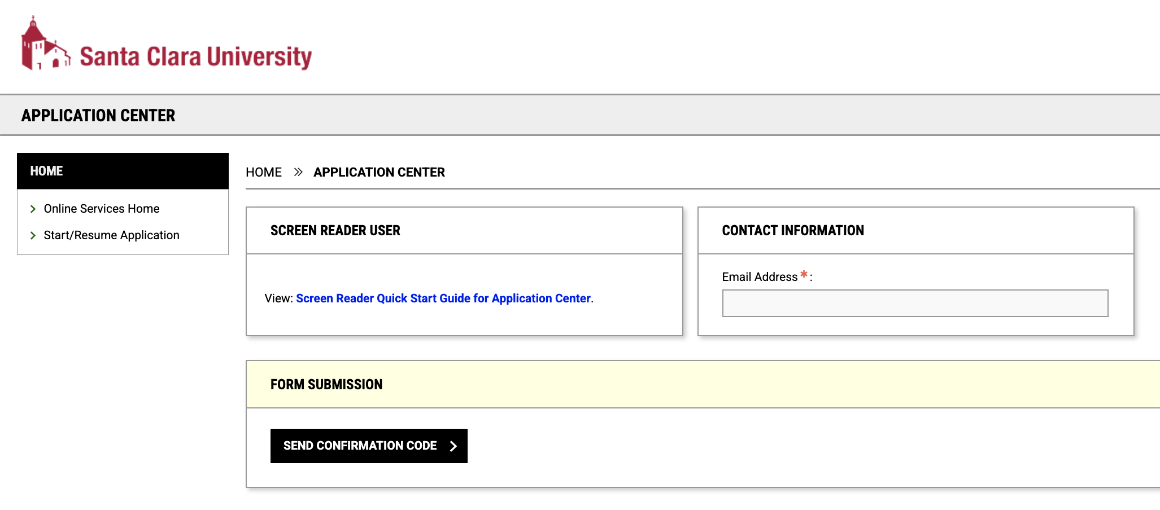
Task: Click the SCREEN READER USER heading
Action: coord(335,230)
